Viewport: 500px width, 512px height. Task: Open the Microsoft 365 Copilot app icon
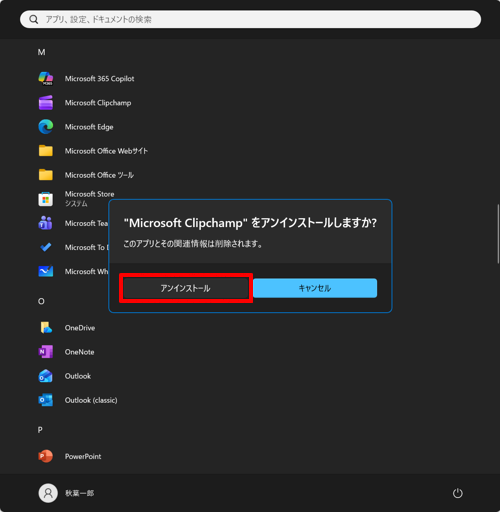tap(46, 79)
